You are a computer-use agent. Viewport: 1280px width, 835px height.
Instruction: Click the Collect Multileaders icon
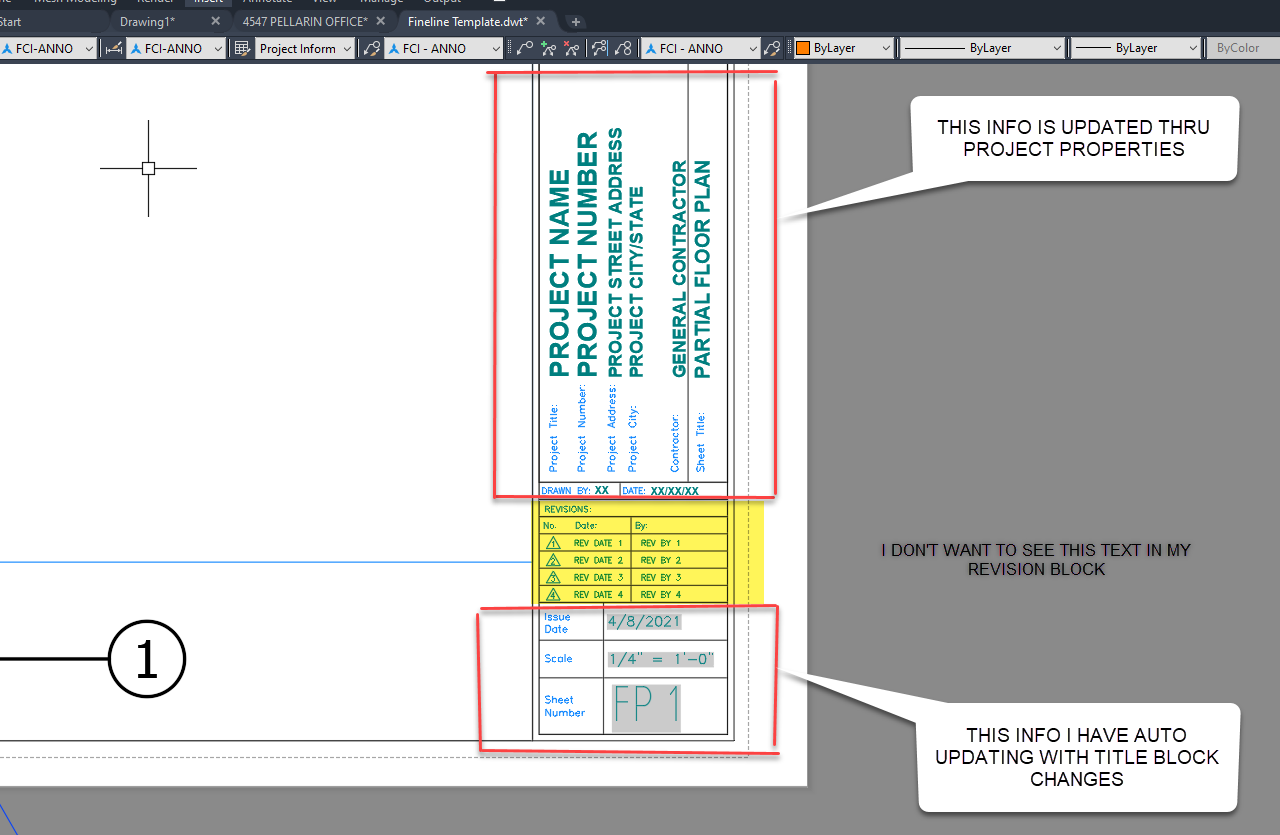623,48
